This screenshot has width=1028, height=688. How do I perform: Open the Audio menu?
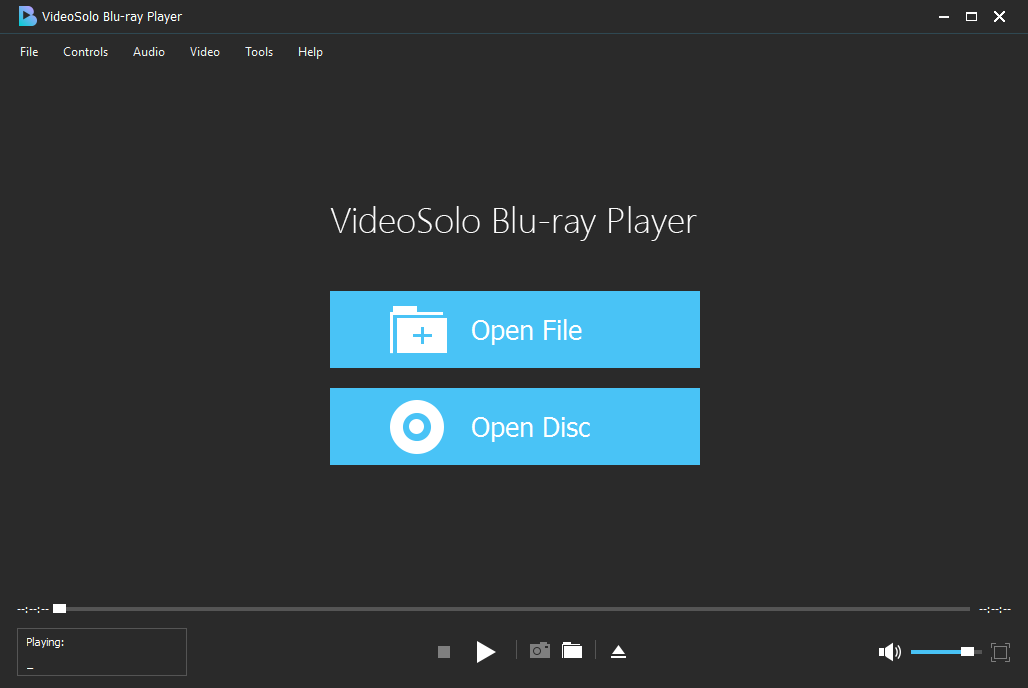pyautogui.click(x=149, y=52)
